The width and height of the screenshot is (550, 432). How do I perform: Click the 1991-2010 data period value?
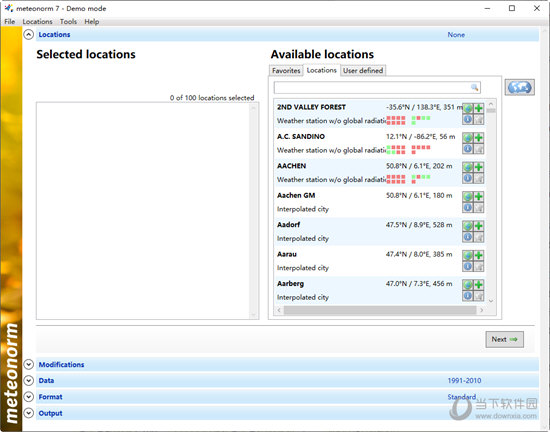pos(464,381)
